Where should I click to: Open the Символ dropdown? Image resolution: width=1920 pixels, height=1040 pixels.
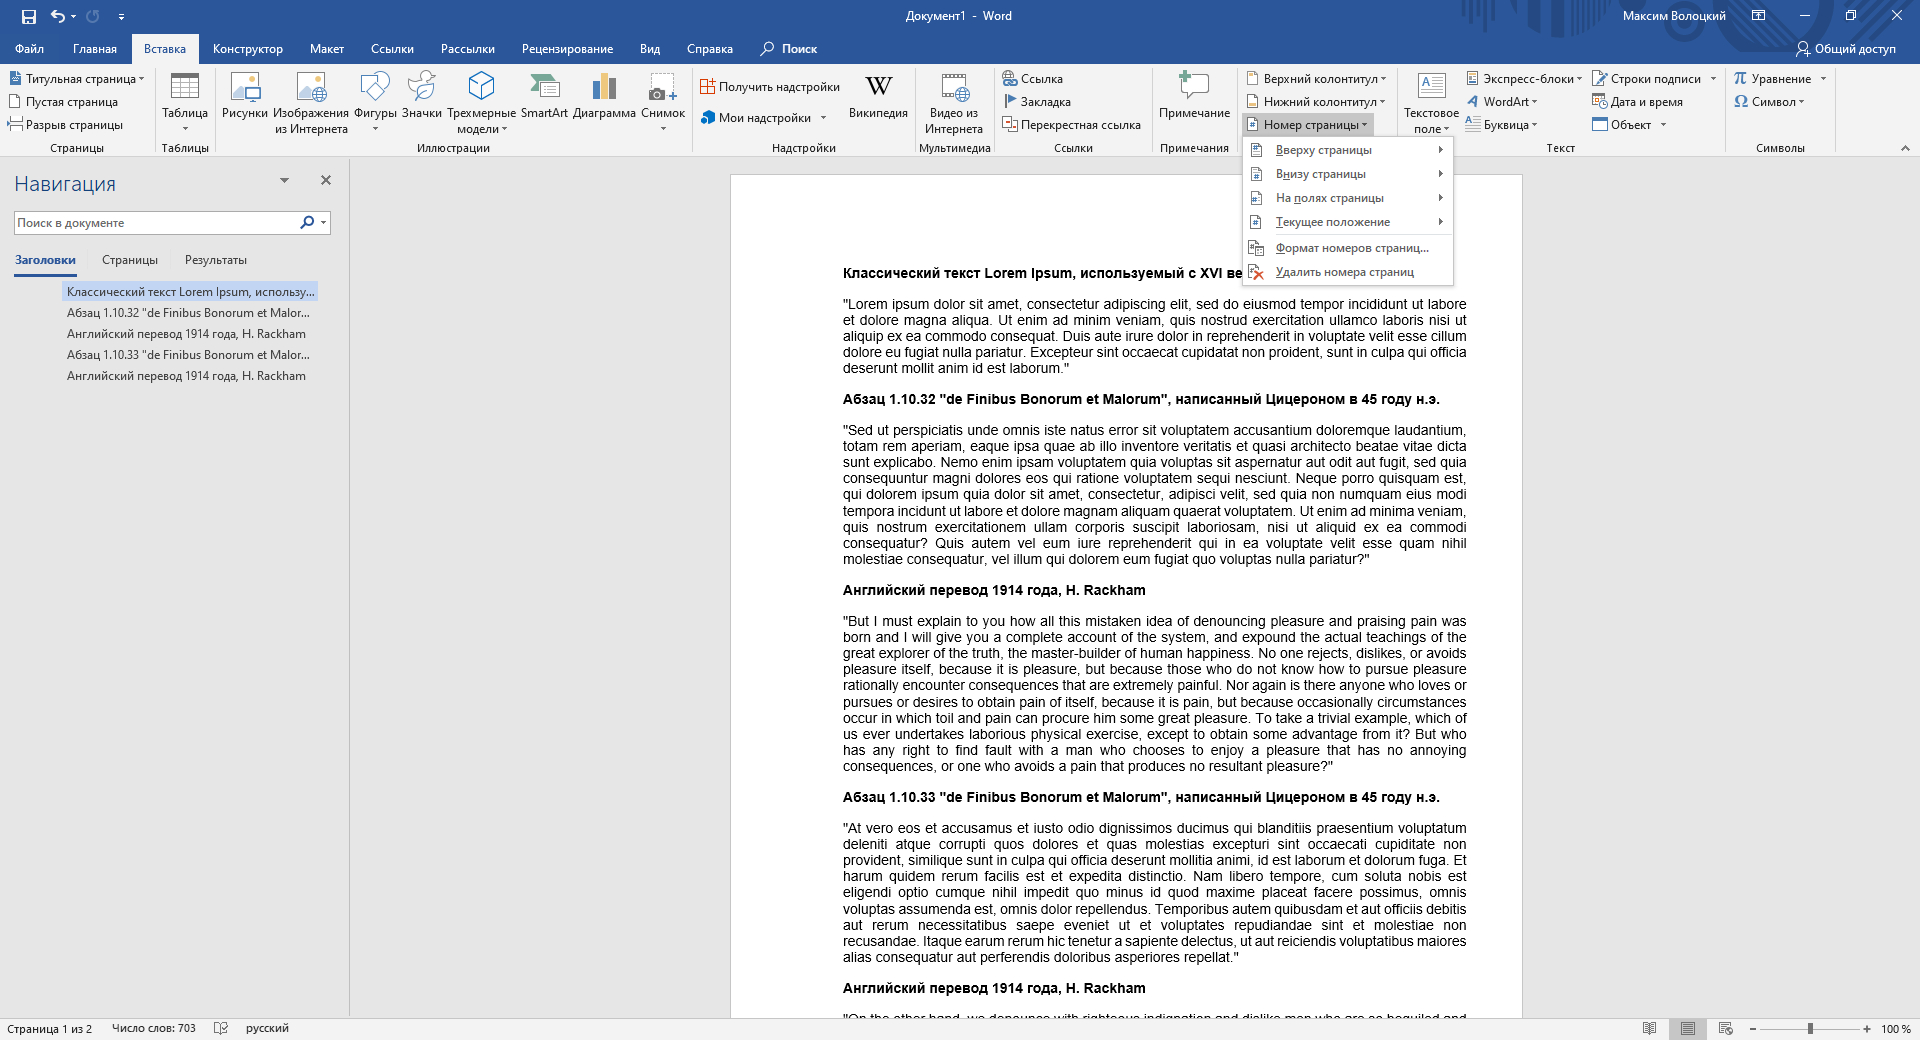(x=1801, y=102)
